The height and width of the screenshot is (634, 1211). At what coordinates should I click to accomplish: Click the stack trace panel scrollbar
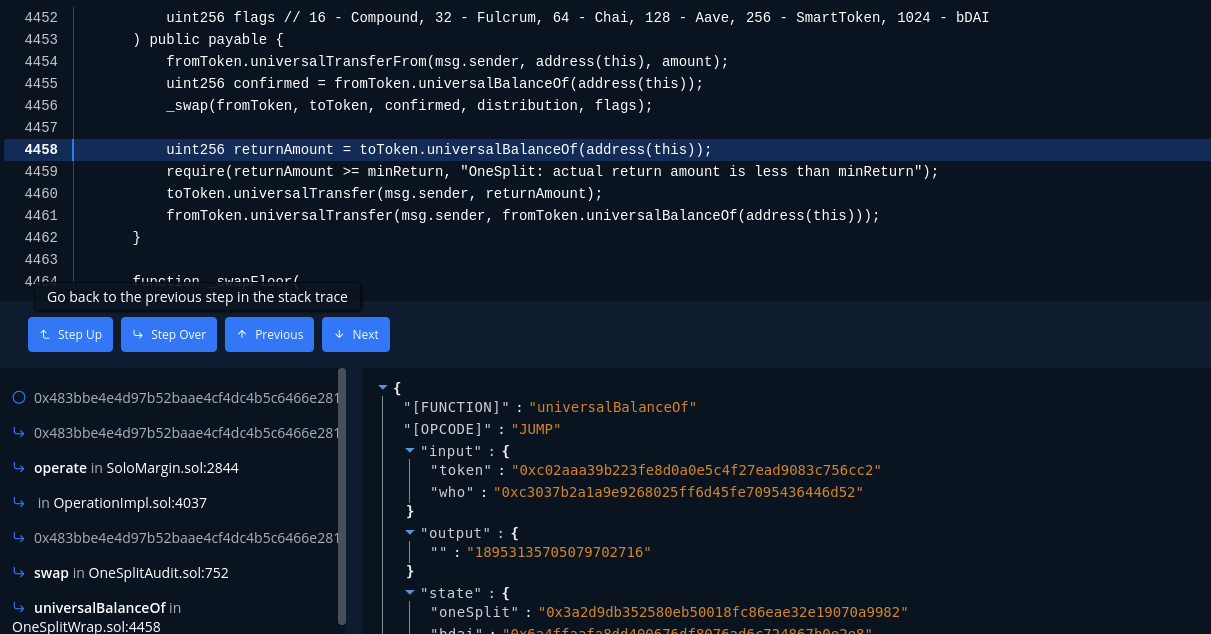[342, 495]
